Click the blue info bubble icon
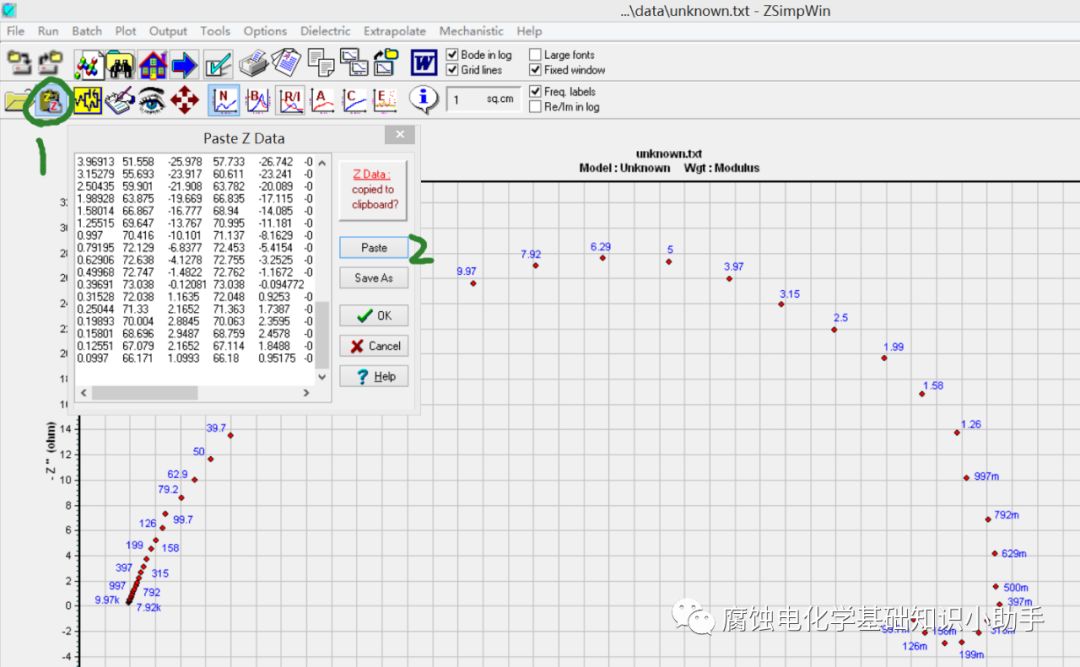This screenshot has width=1080, height=667. (x=424, y=99)
